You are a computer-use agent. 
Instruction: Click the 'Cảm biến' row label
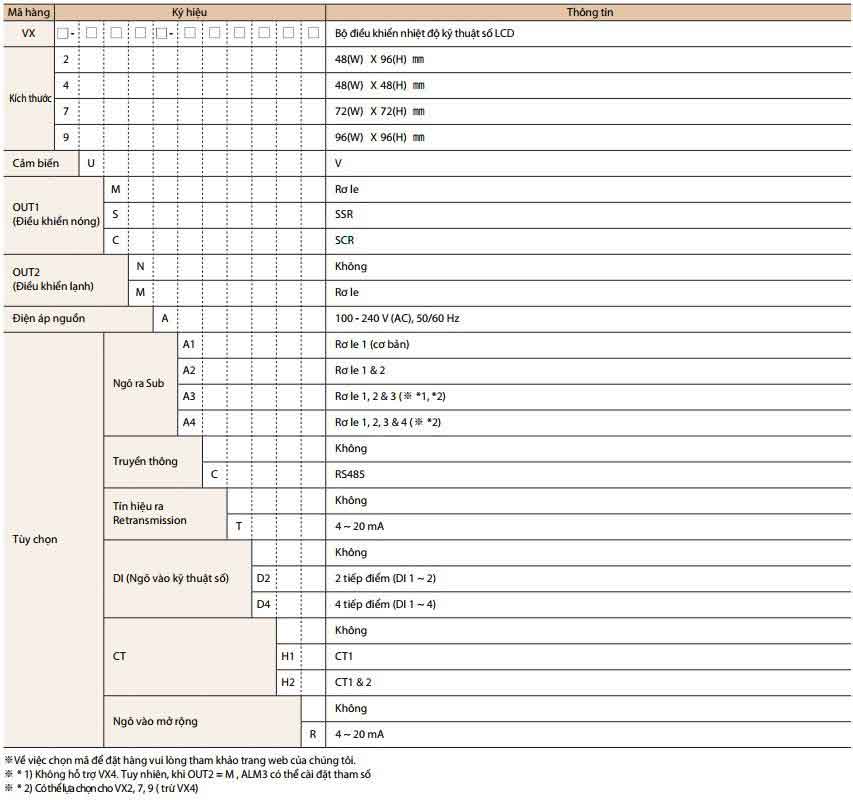[x=36, y=163]
